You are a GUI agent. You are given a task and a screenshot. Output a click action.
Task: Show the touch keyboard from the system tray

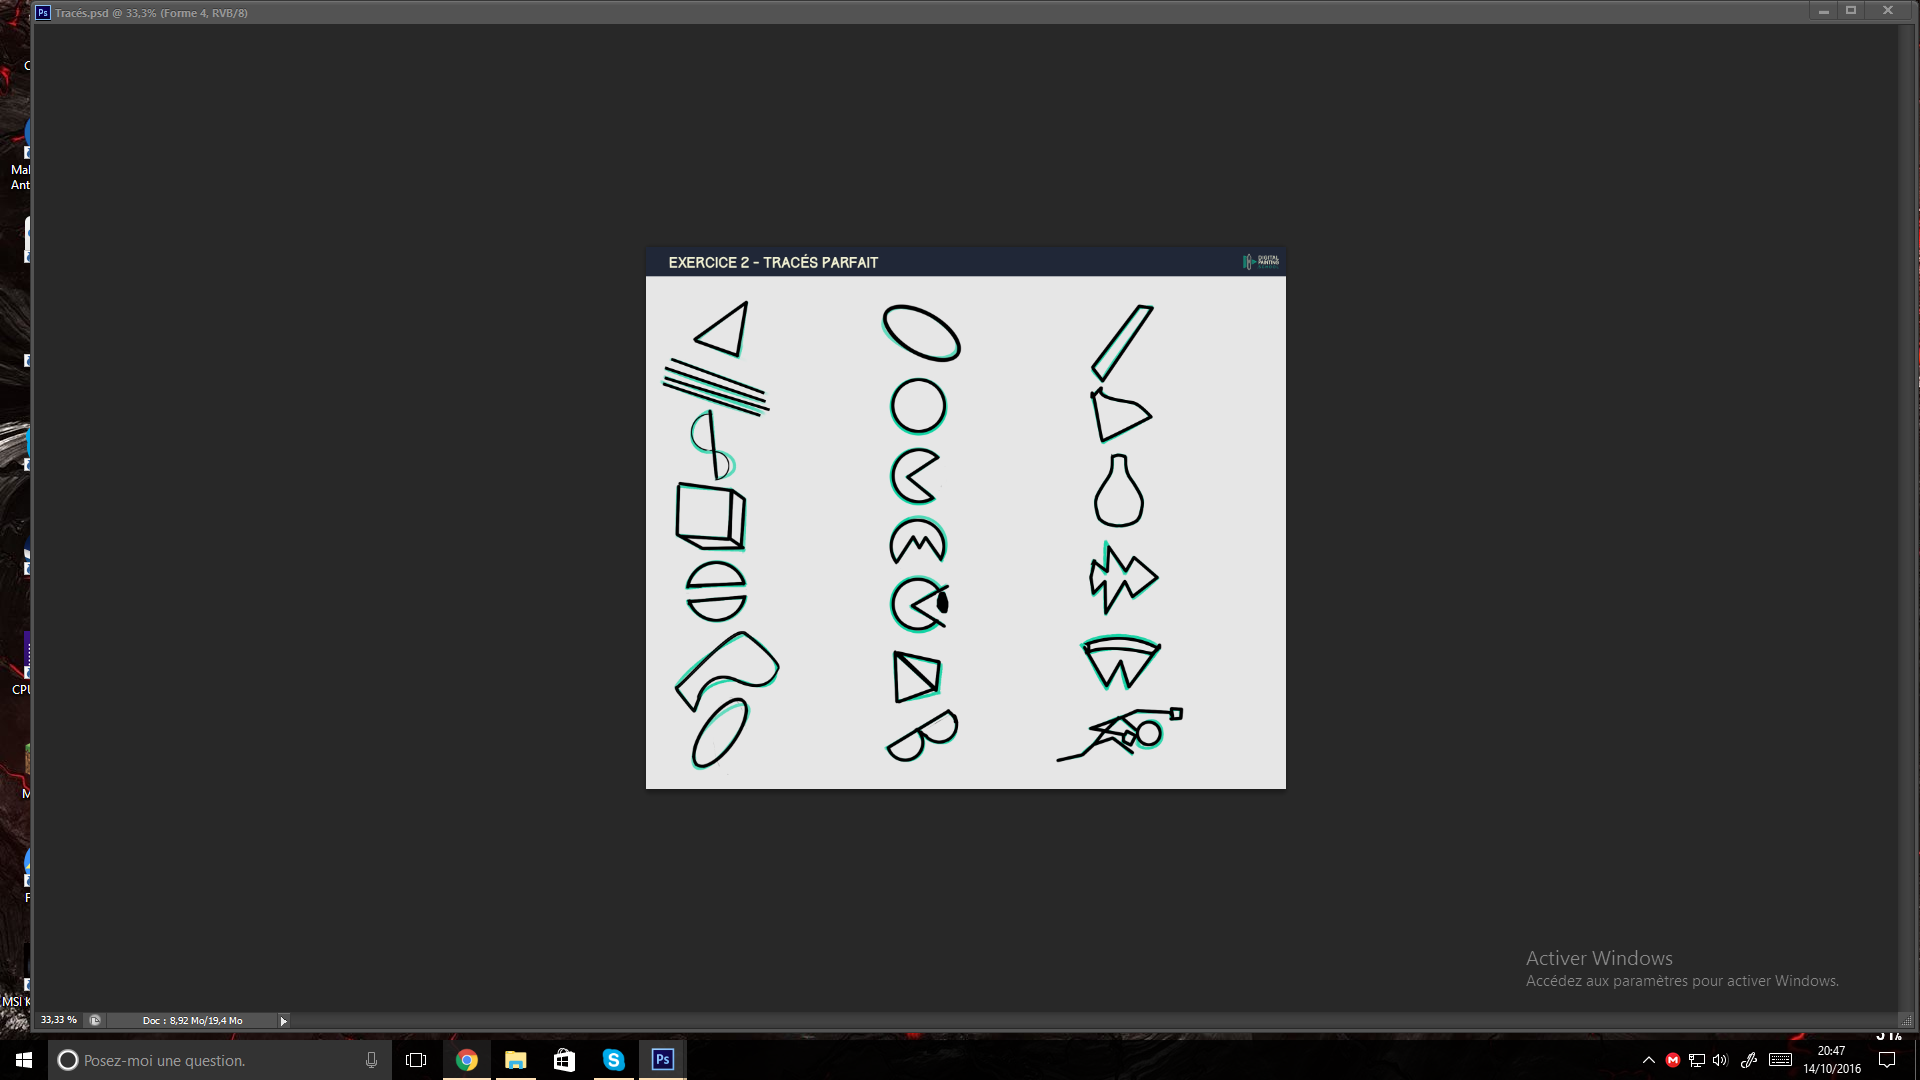tap(1778, 1060)
